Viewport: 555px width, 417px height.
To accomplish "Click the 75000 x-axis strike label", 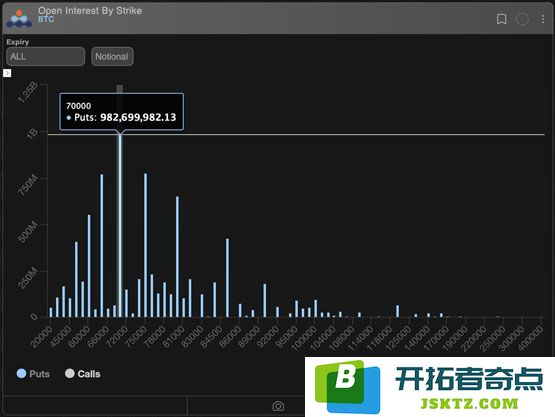I will click(136, 337).
